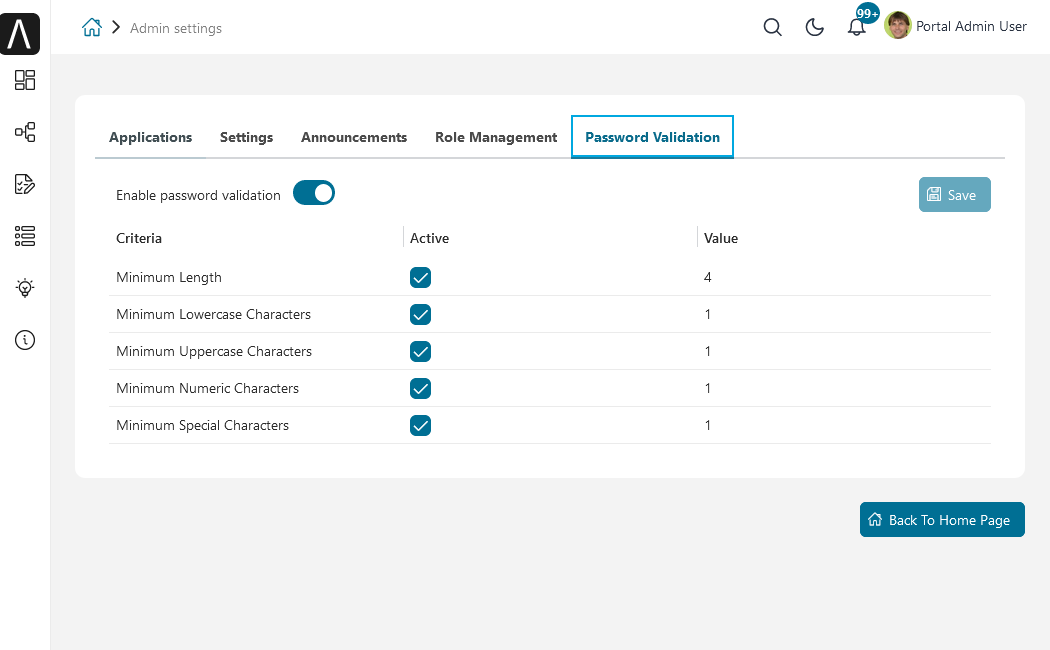The height and width of the screenshot is (650, 1050).
Task: Open Portal Admin User profile menu
Action: pos(971,26)
